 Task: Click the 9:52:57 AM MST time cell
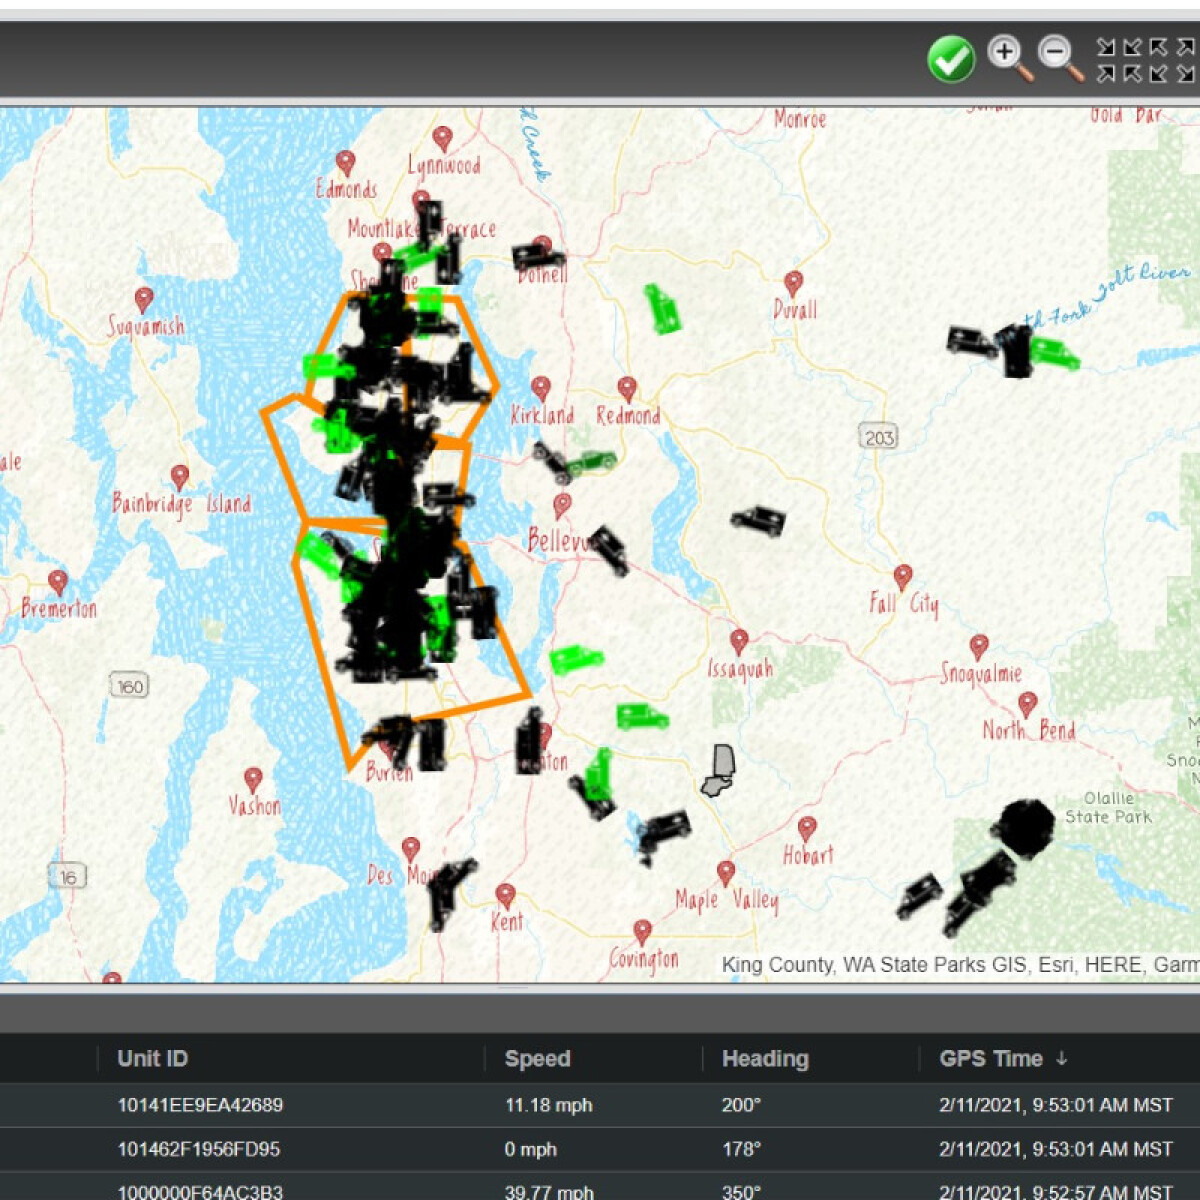pyautogui.click(x=1056, y=1191)
